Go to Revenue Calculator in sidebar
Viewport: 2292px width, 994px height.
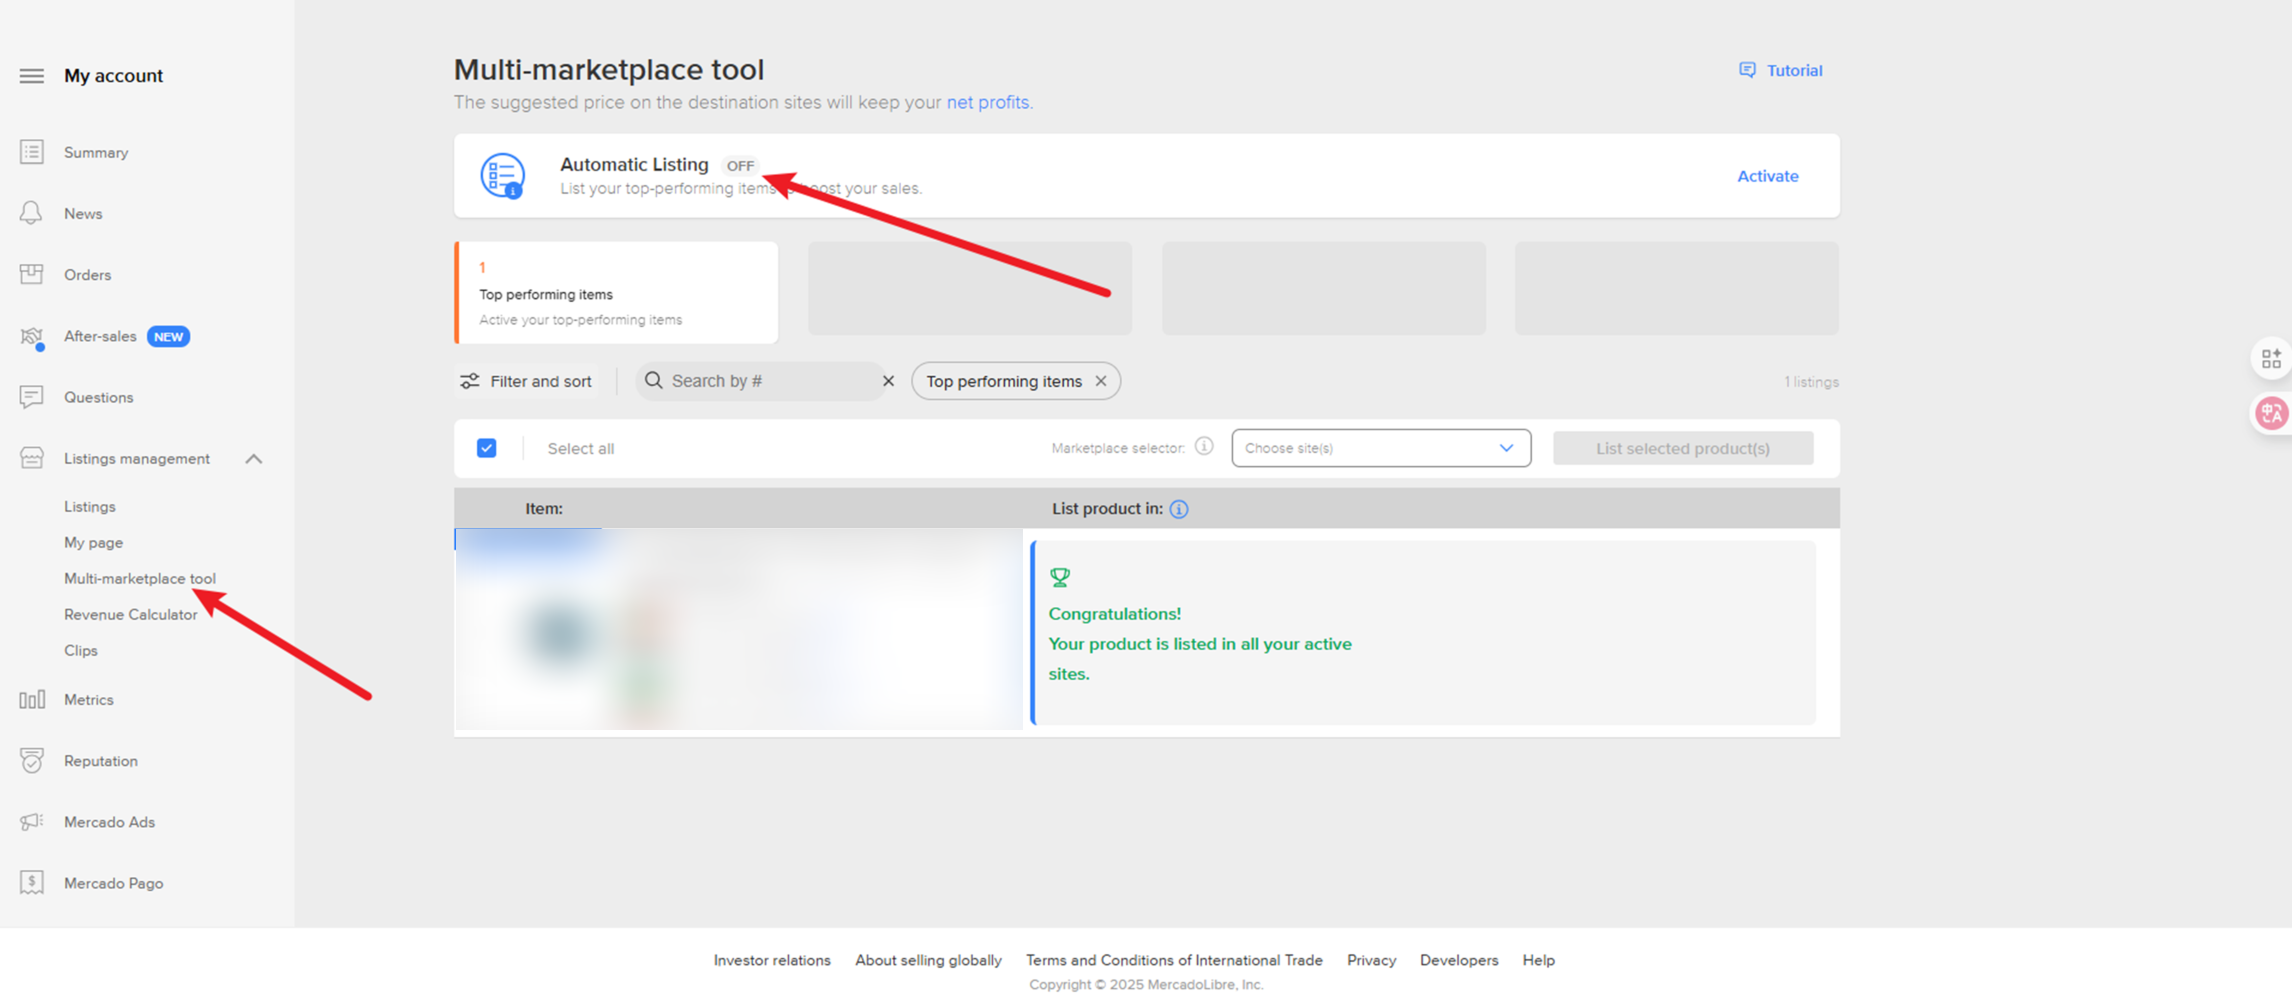130,614
